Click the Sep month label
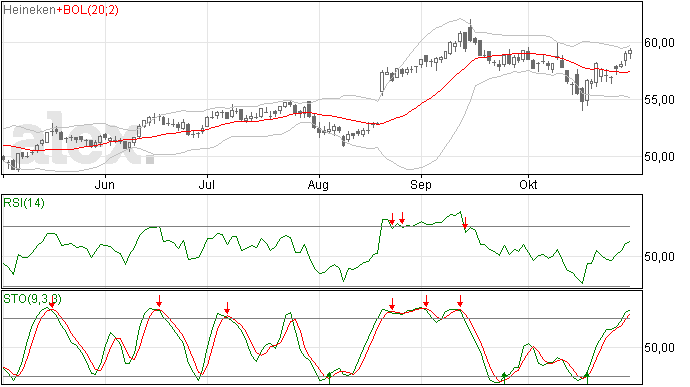This screenshot has height=387, width=690. click(x=421, y=185)
